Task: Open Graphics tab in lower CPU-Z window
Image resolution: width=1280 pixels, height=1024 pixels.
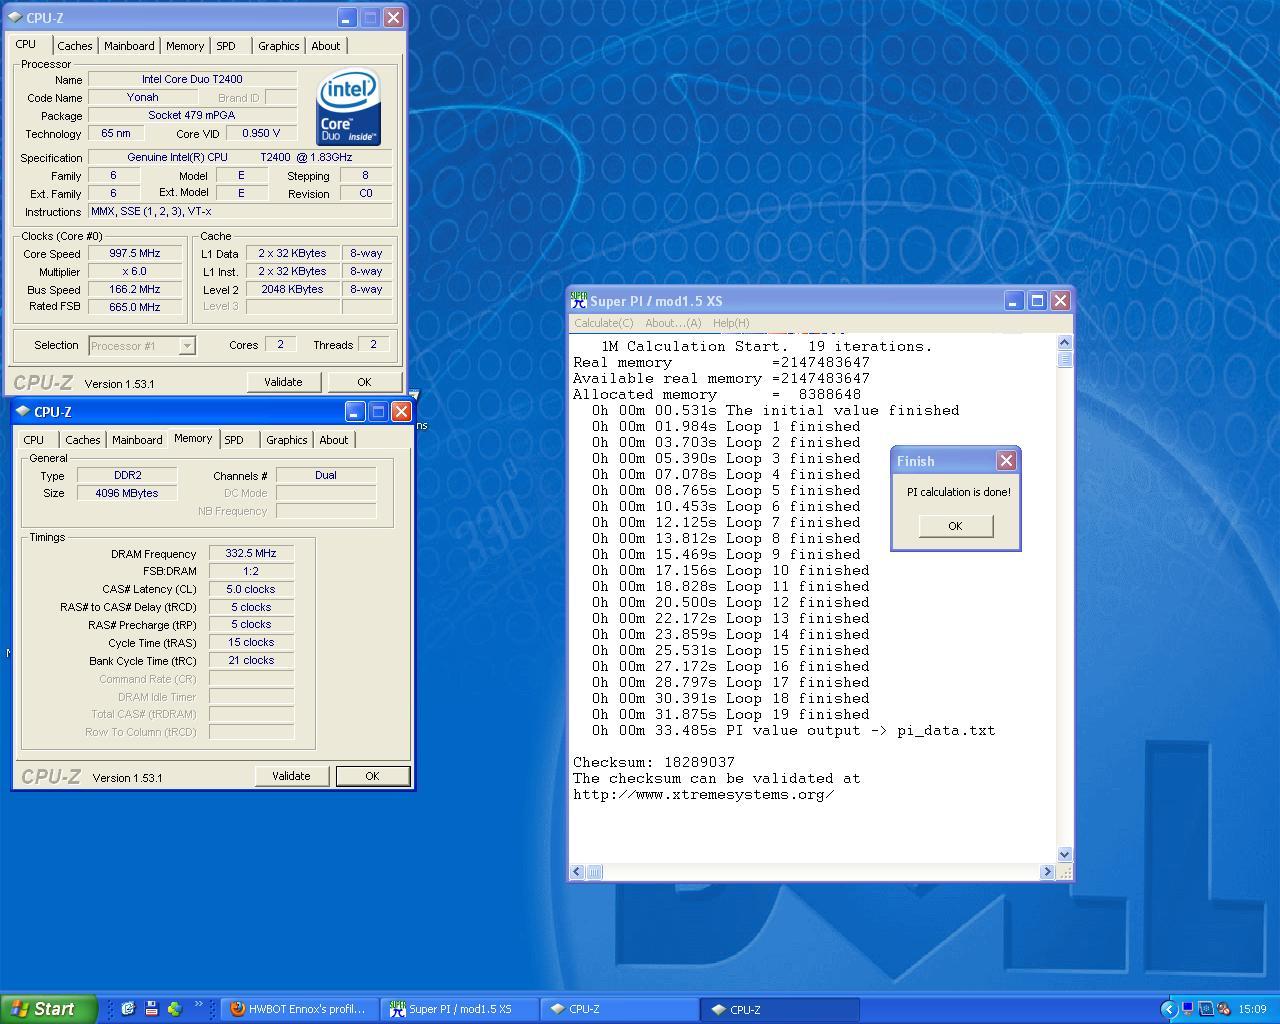Action: point(287,440)
